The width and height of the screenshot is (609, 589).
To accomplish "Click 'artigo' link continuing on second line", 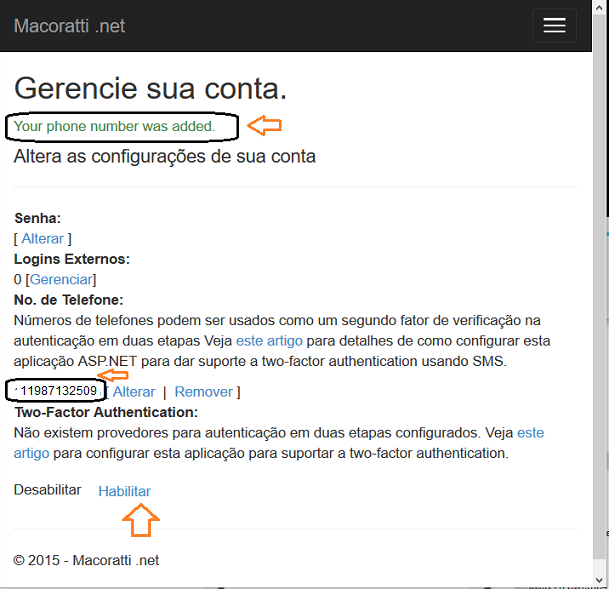I will click(x=31, y=453).
